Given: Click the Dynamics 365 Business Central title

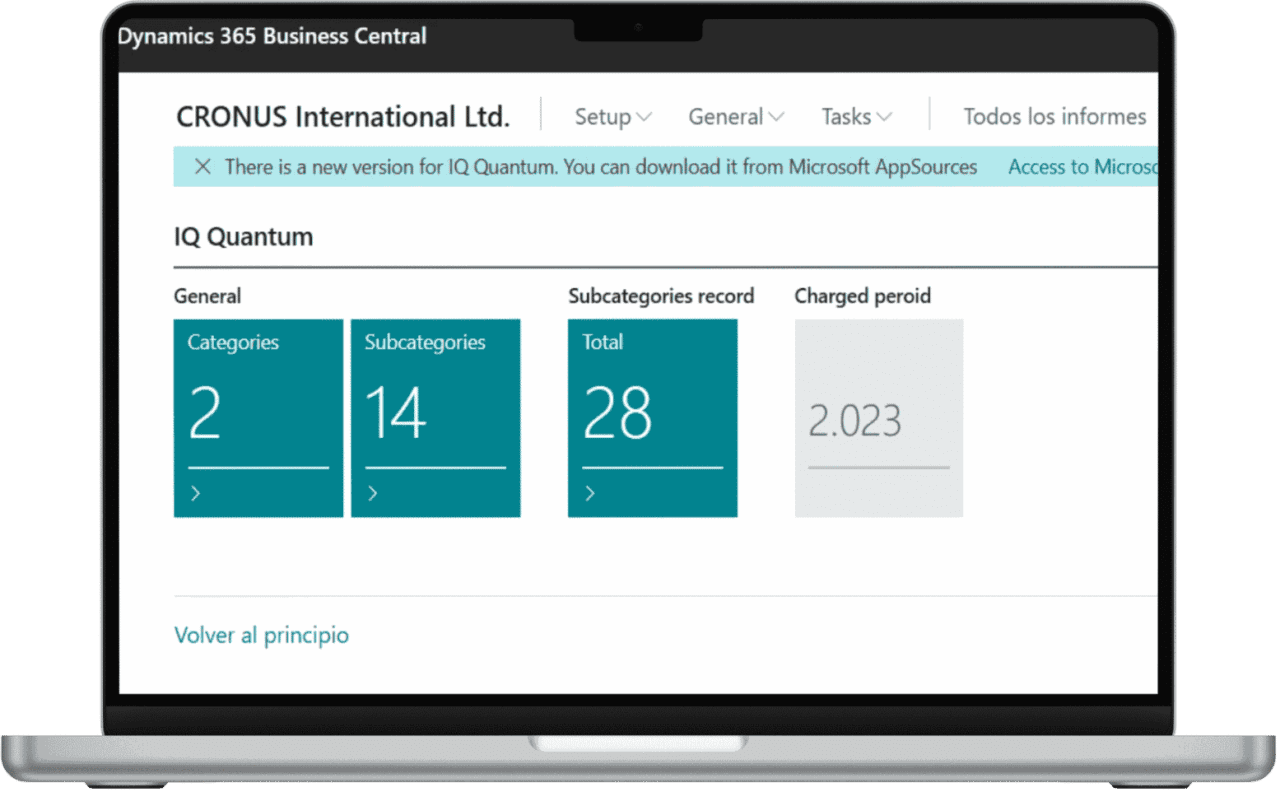Looking at the screenshot, I should pos(272,36).
